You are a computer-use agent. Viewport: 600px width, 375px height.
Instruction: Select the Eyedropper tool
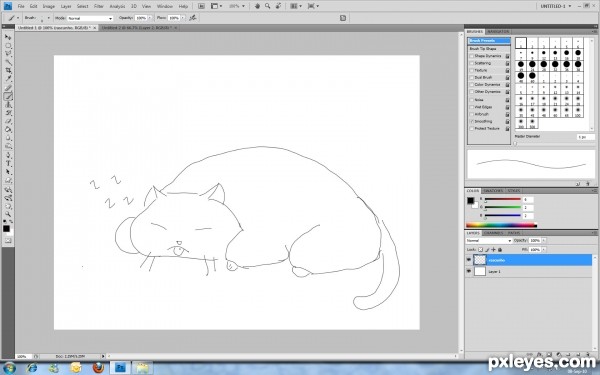(x=8, y=79)
